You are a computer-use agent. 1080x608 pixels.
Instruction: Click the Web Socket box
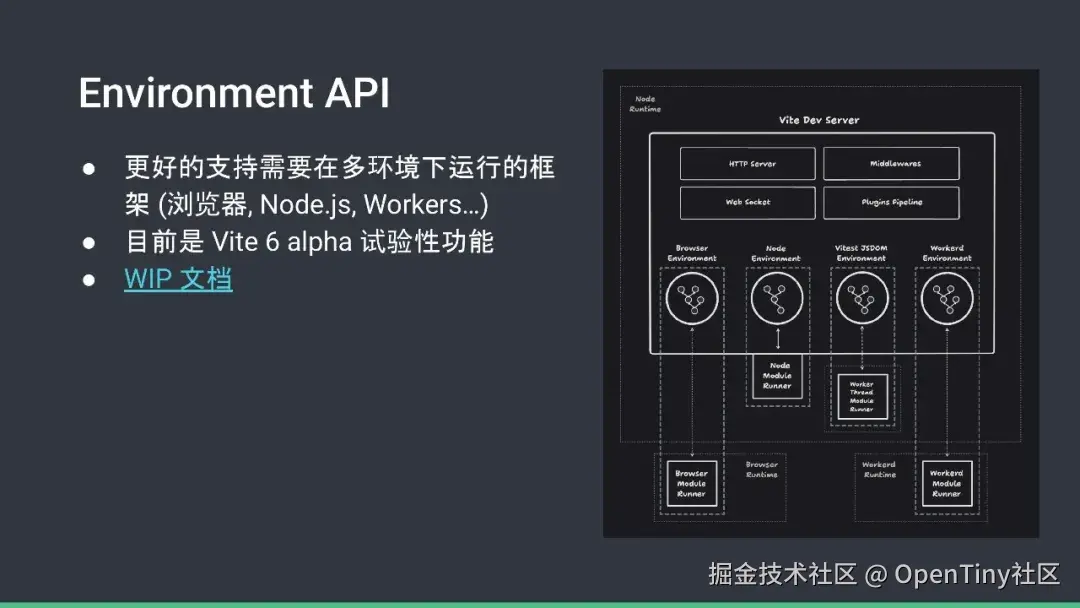coord(747,202)
